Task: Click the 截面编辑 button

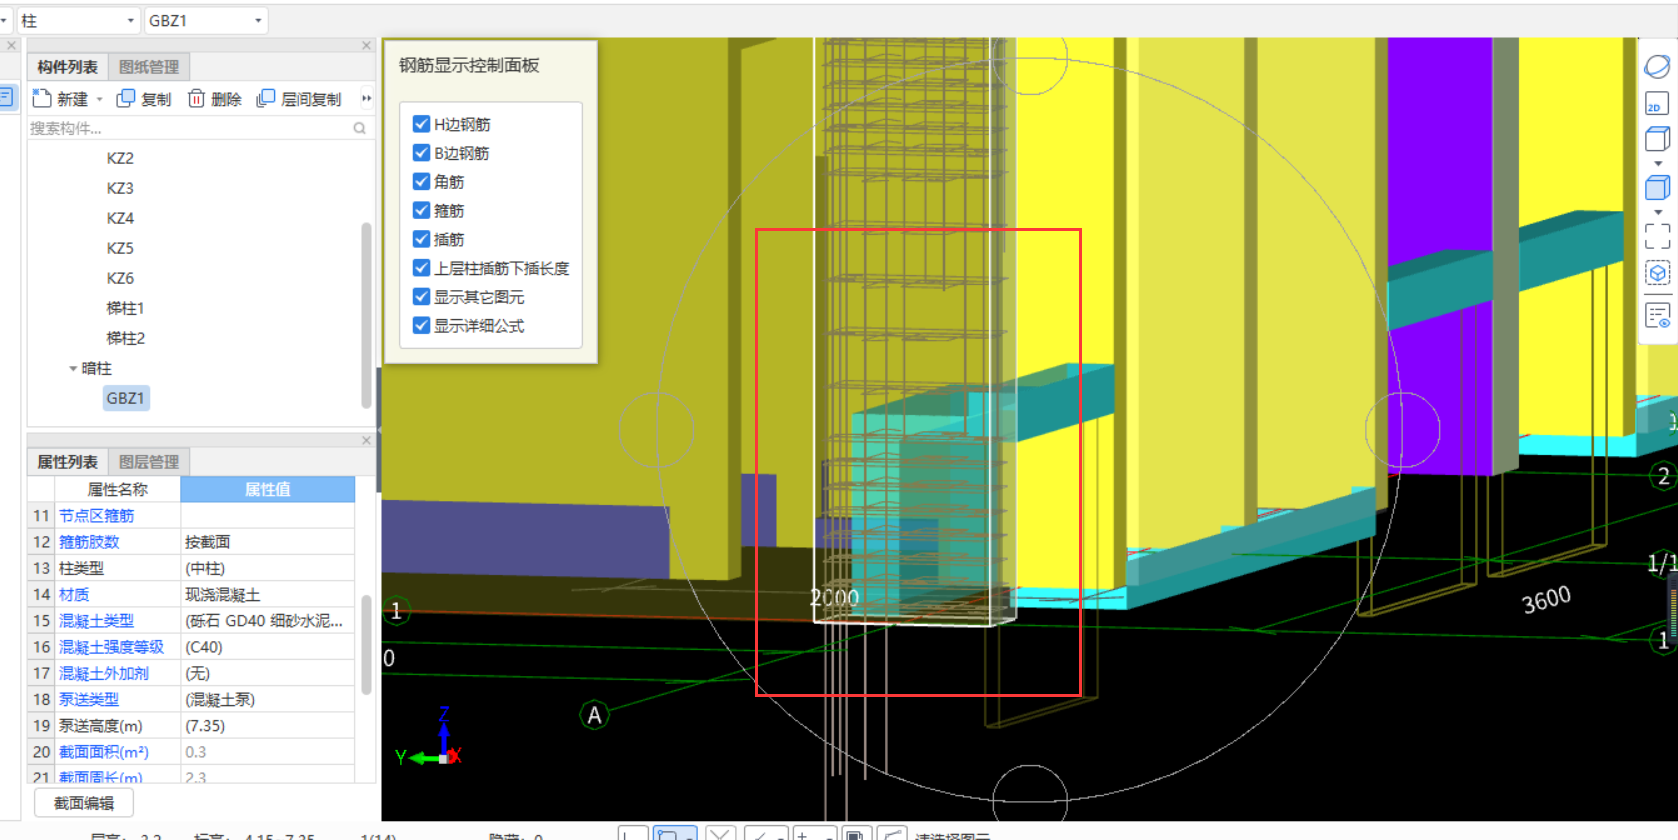Action: pos(84,803)
